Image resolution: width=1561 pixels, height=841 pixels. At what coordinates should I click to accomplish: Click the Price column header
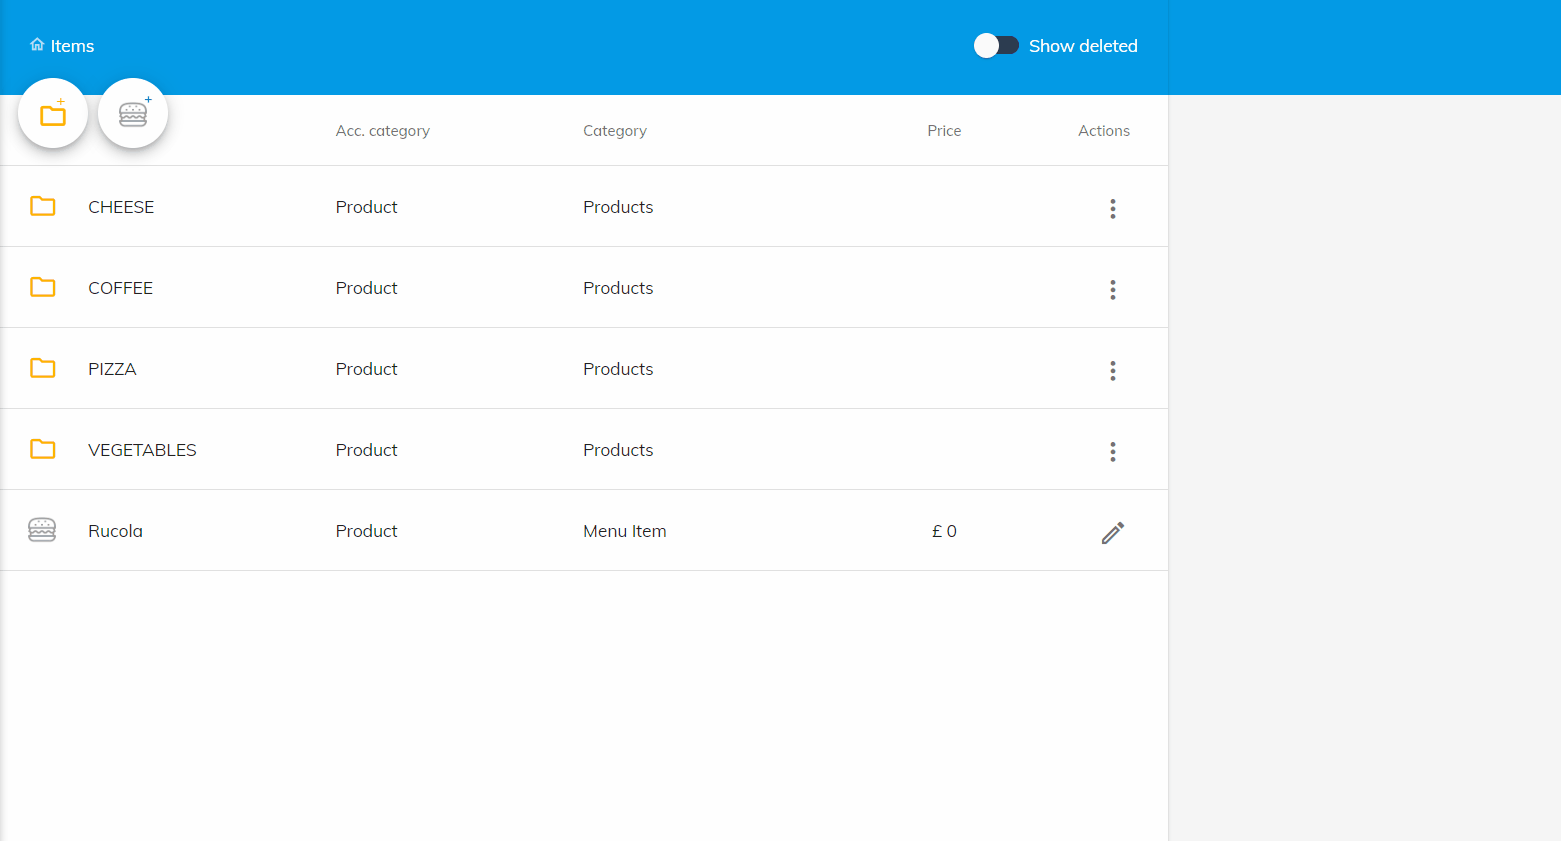point(943,131)
